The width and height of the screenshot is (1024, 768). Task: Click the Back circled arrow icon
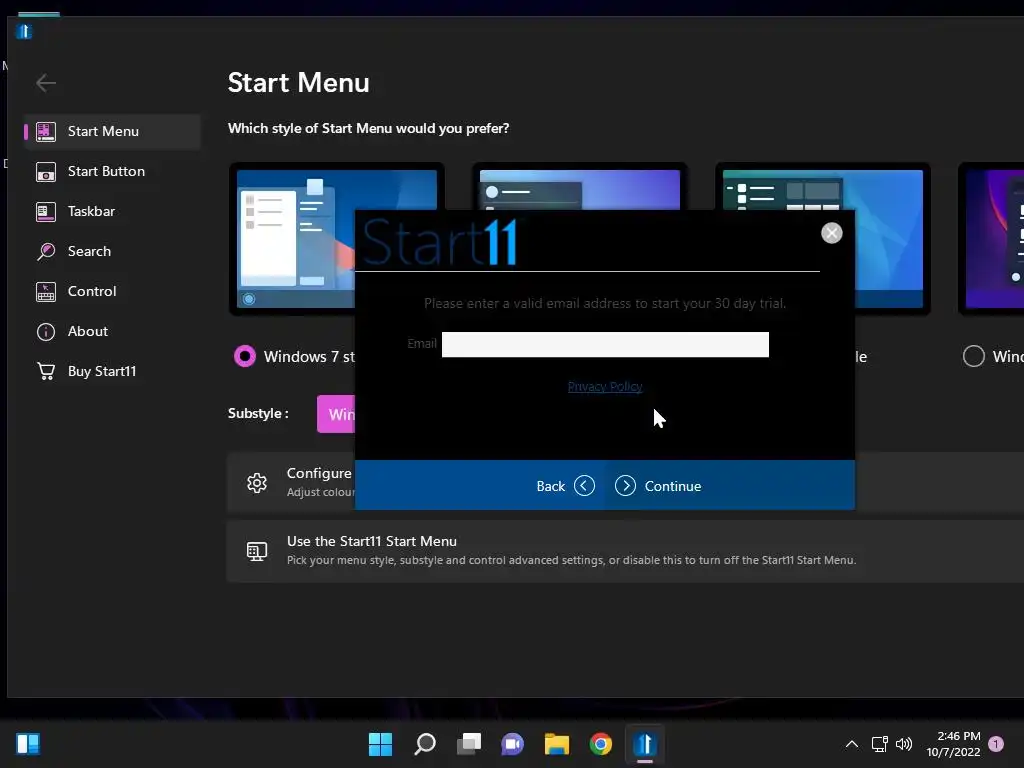coord(584,486)
